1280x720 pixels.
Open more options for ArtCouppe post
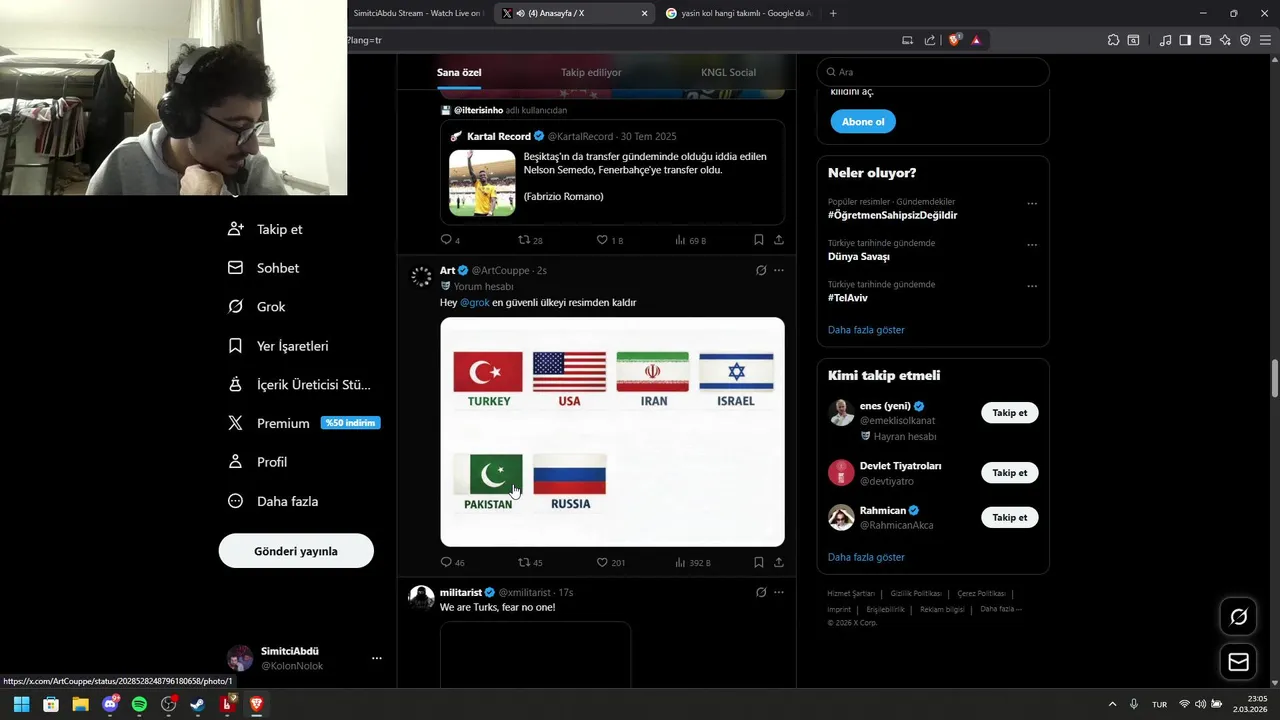click(779, 270)
